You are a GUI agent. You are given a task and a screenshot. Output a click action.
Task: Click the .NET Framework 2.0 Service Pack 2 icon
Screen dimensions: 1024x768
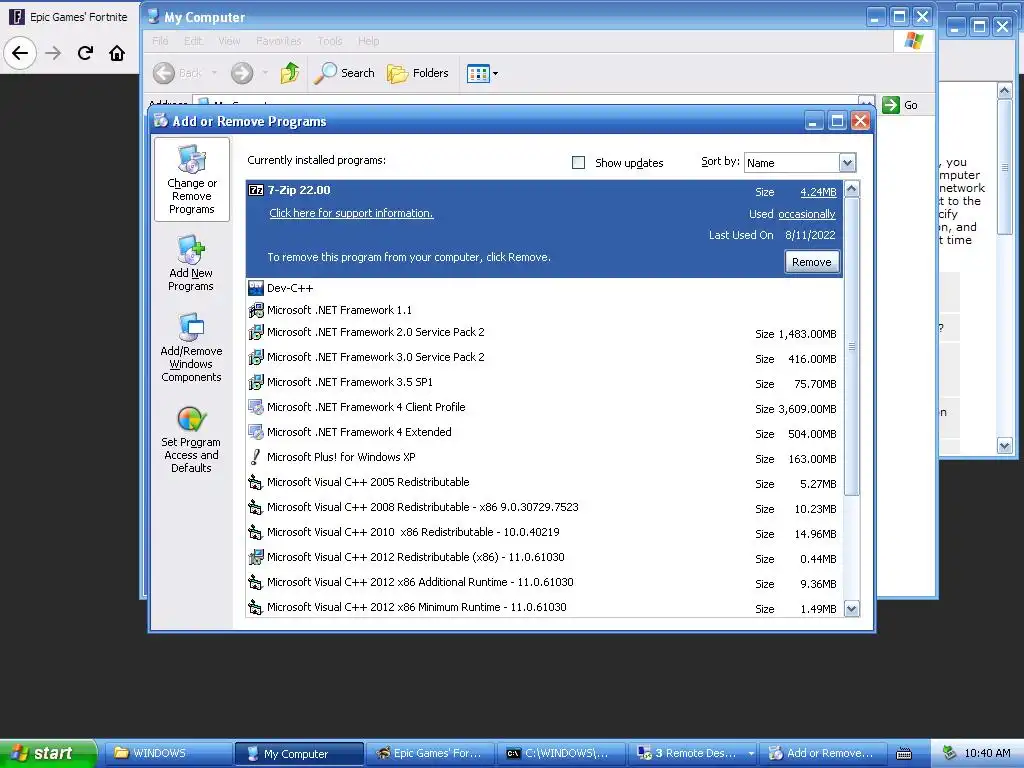[256, 332]
